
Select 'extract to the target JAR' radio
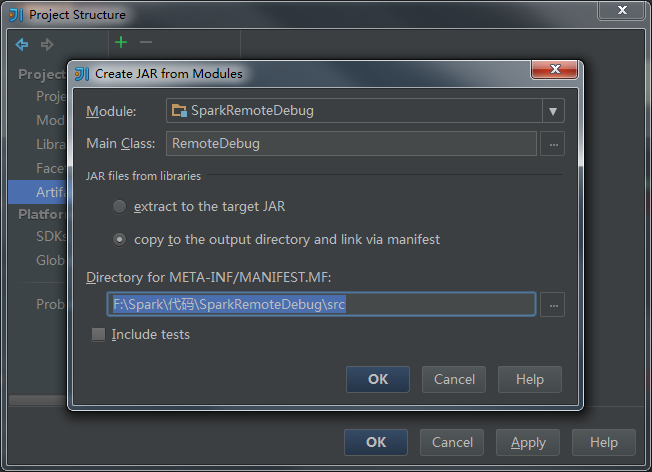tap(119, 207)
